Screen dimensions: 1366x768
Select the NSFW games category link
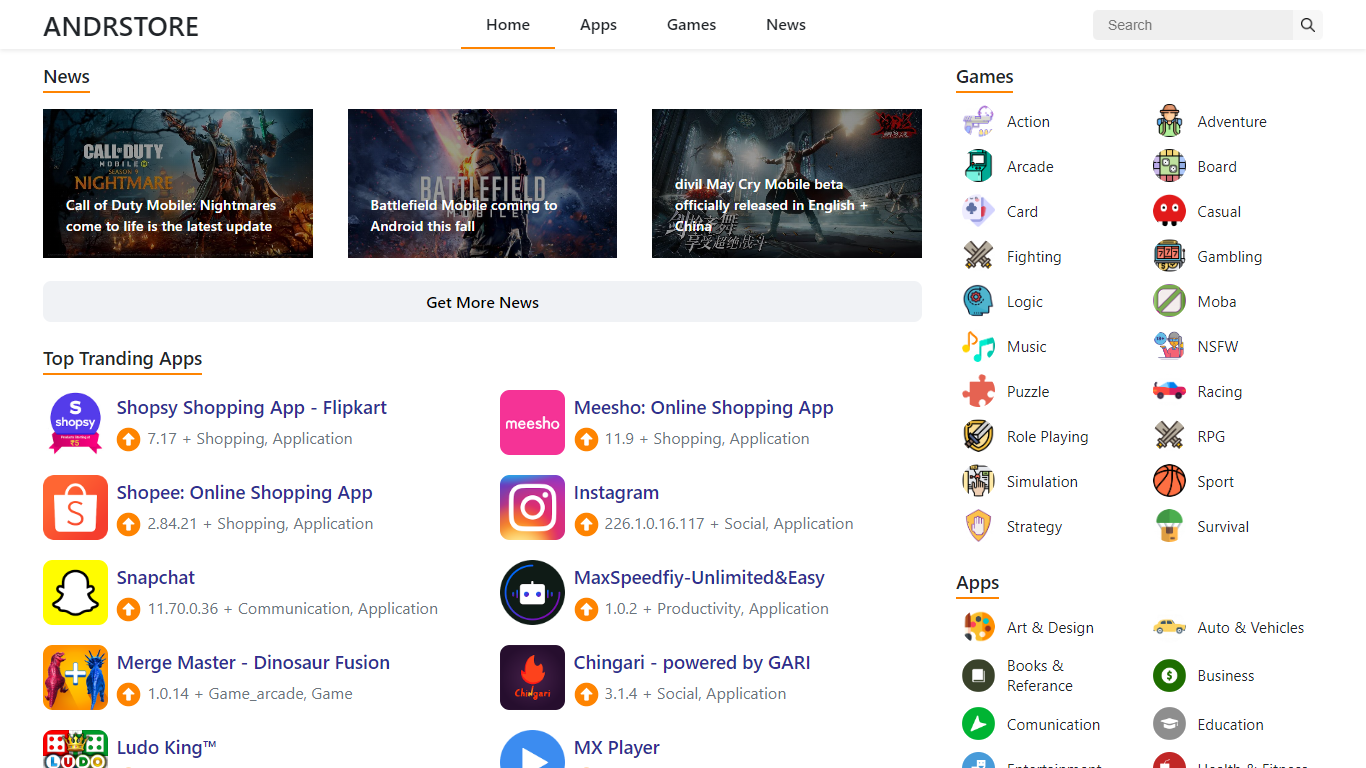(1218, 346)
